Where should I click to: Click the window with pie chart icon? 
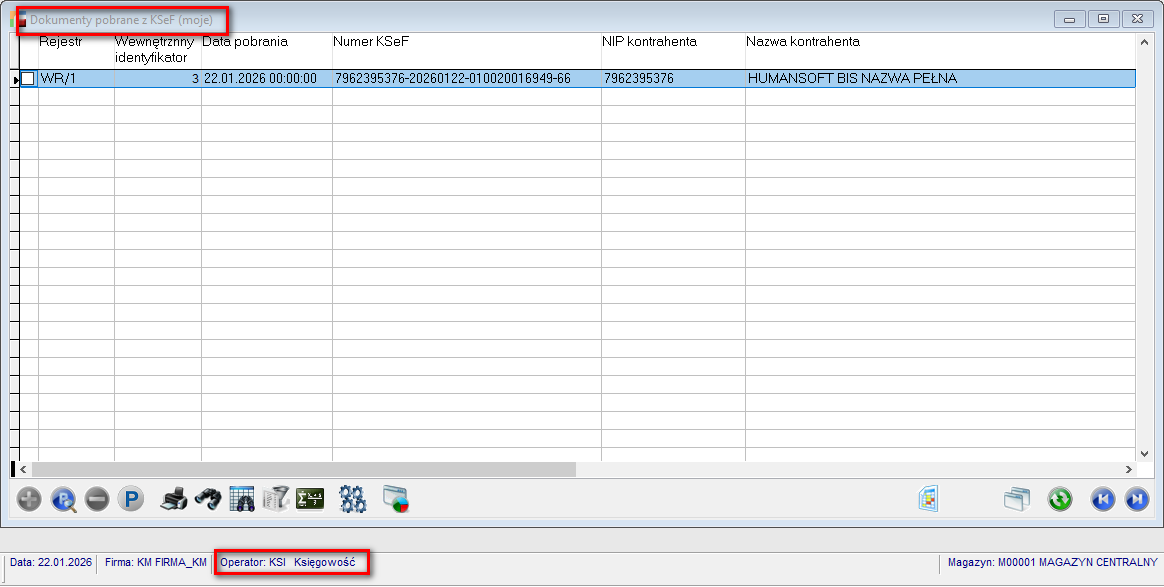click(x=396, y=499)
